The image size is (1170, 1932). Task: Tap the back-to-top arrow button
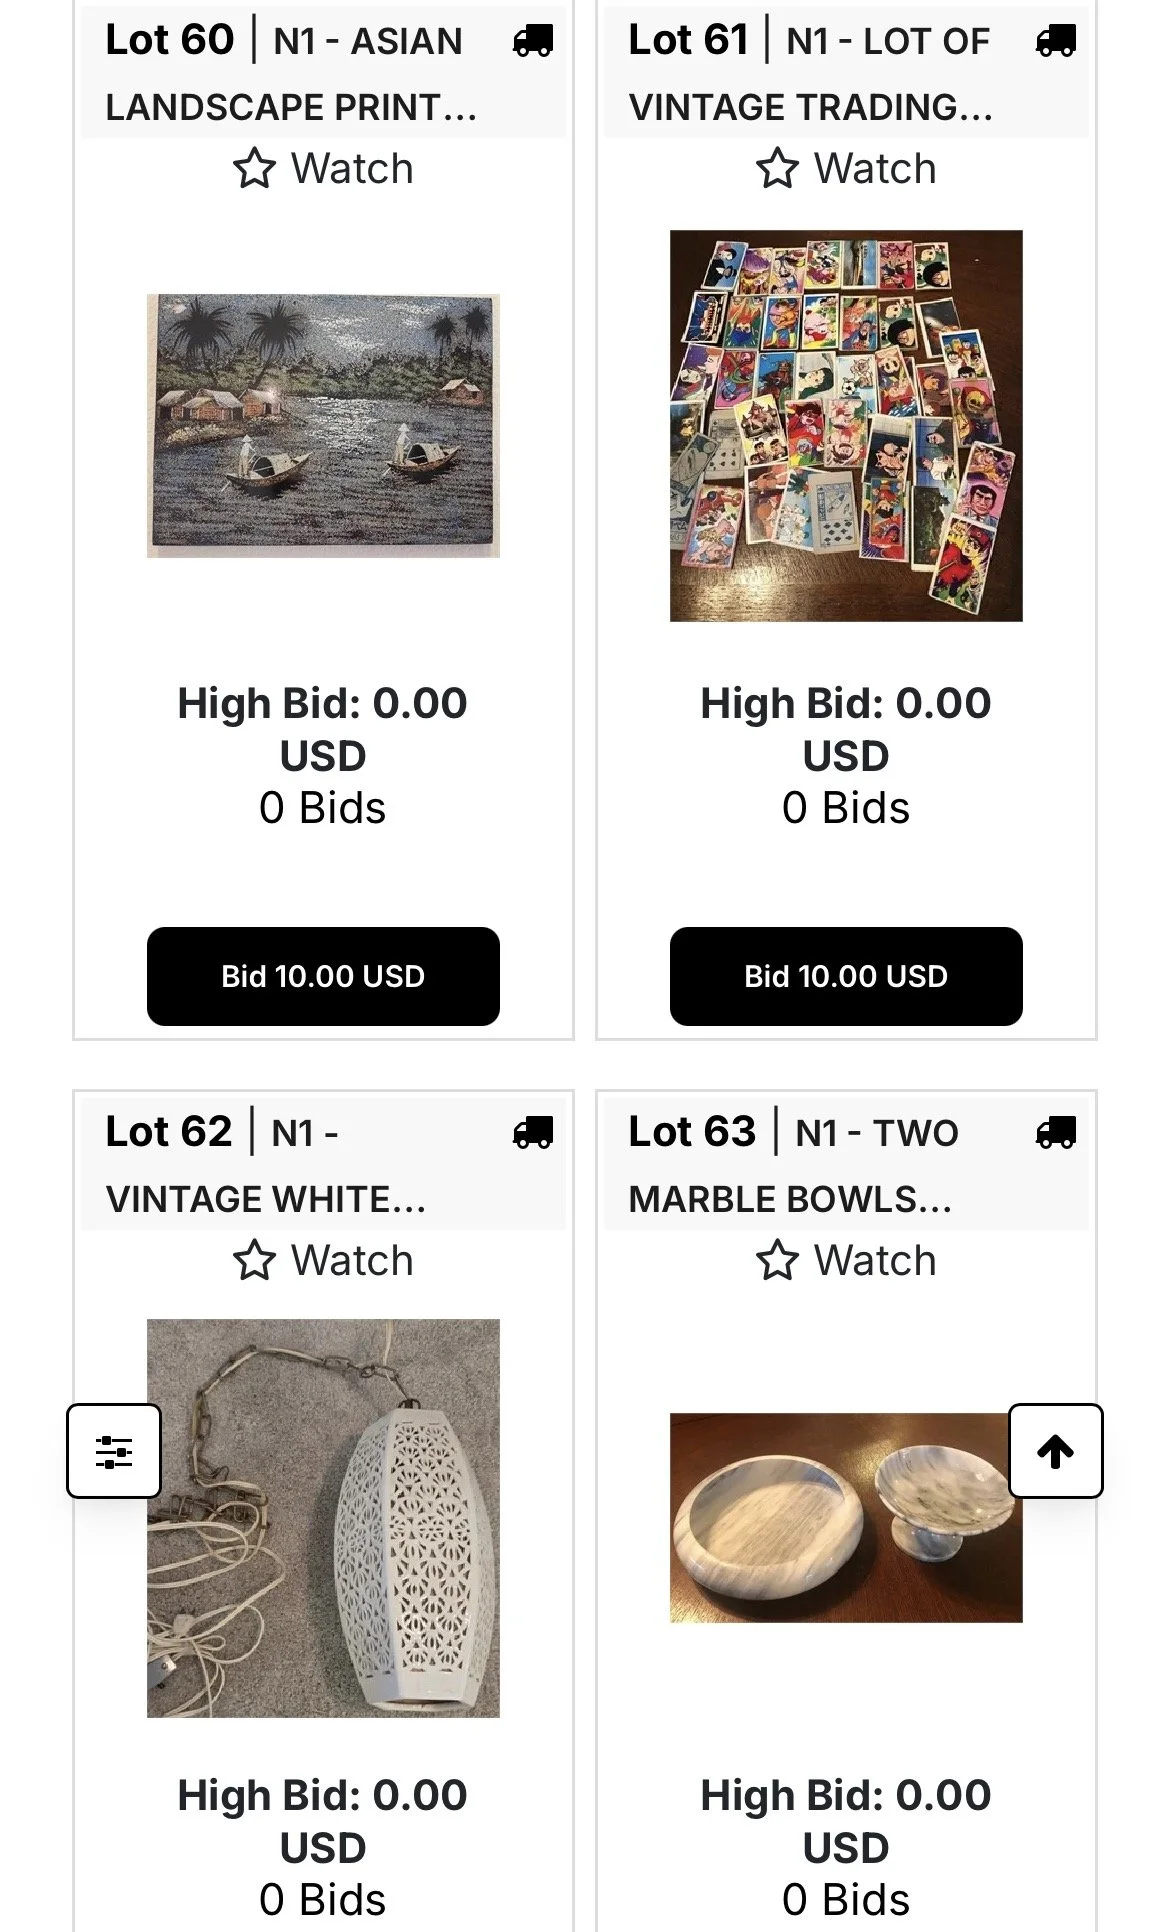click(1055, 1451)
